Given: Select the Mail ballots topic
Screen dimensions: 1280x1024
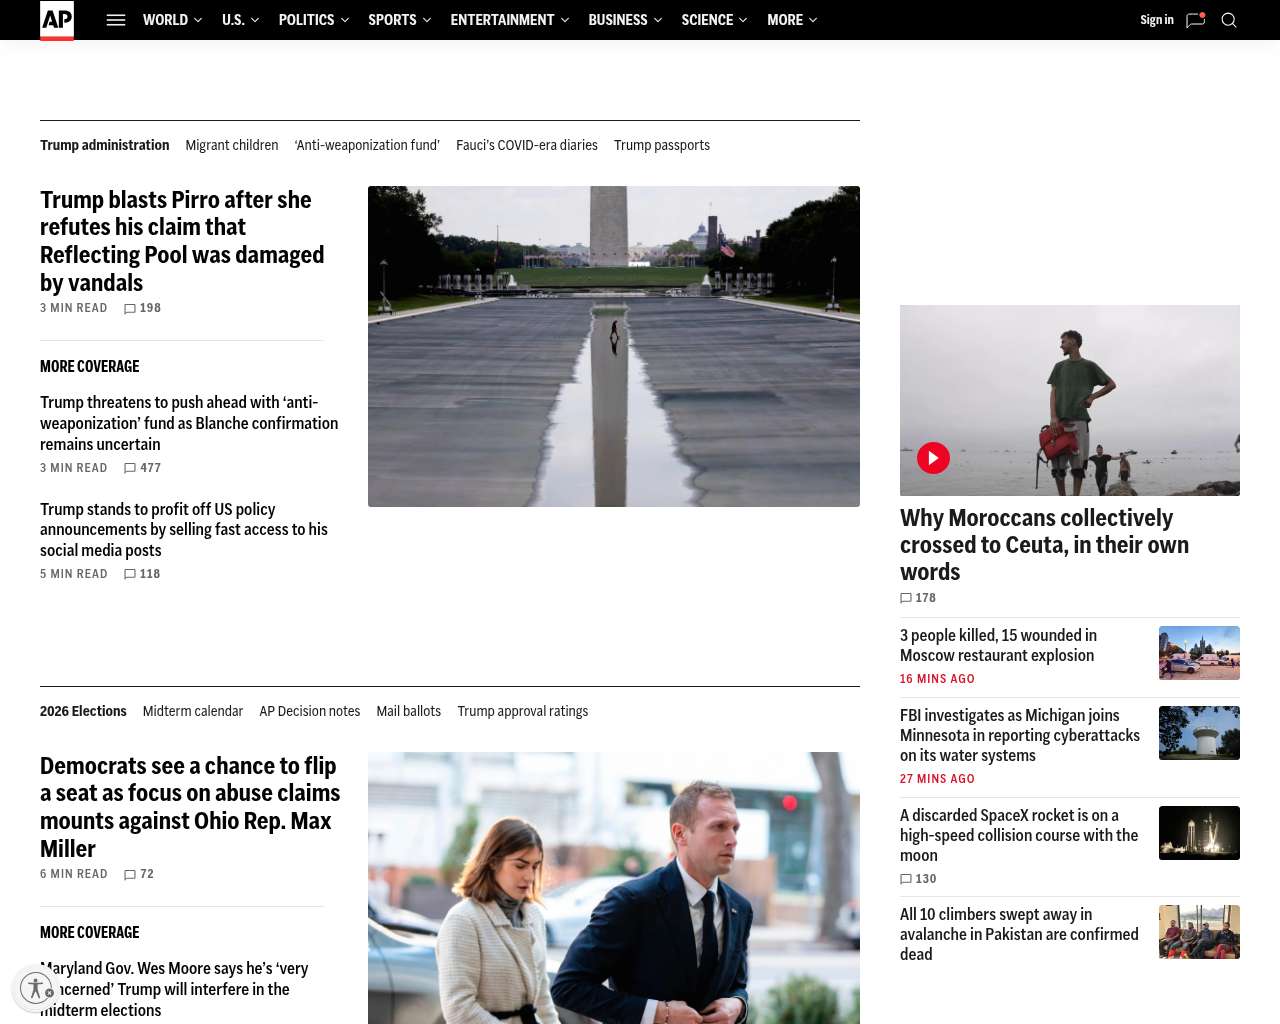Looking at the screenshot, I should tap(409, 711).
